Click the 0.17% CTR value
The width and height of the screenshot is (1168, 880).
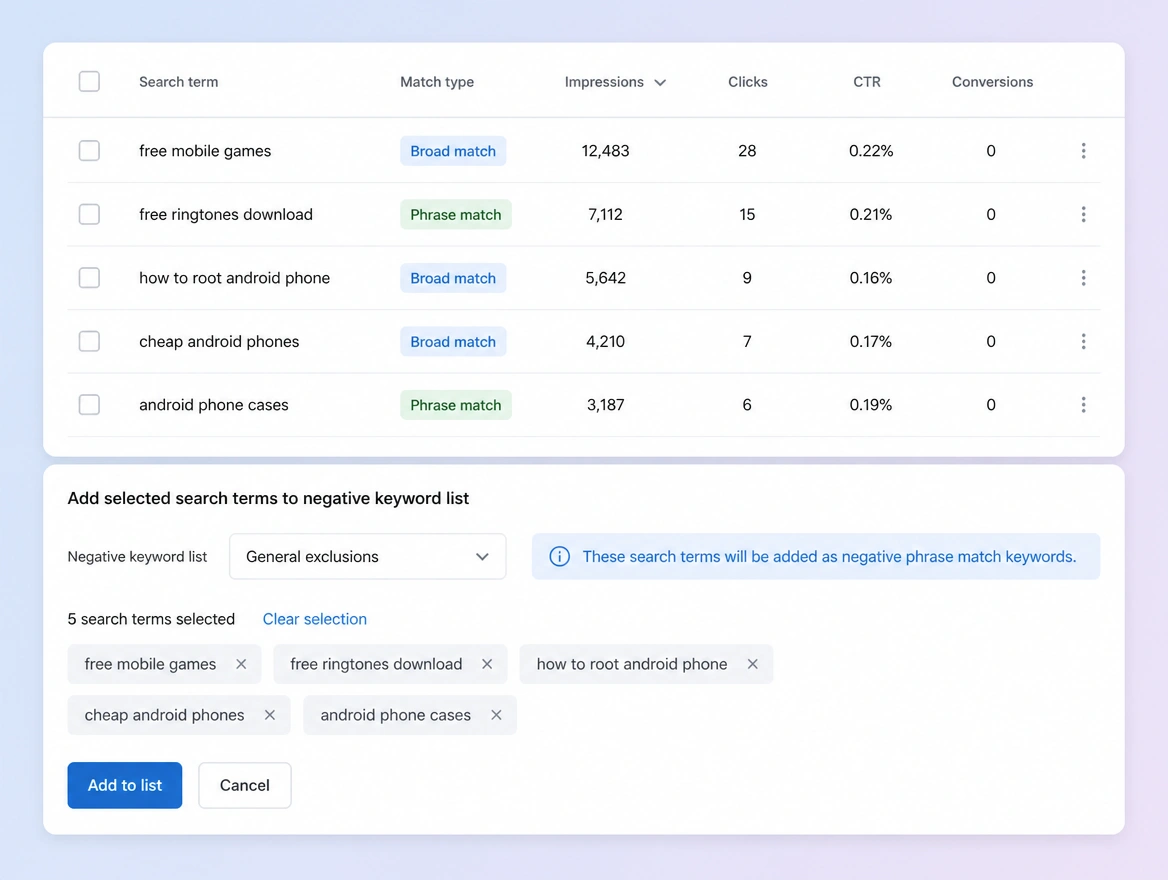tap(871, 341)
